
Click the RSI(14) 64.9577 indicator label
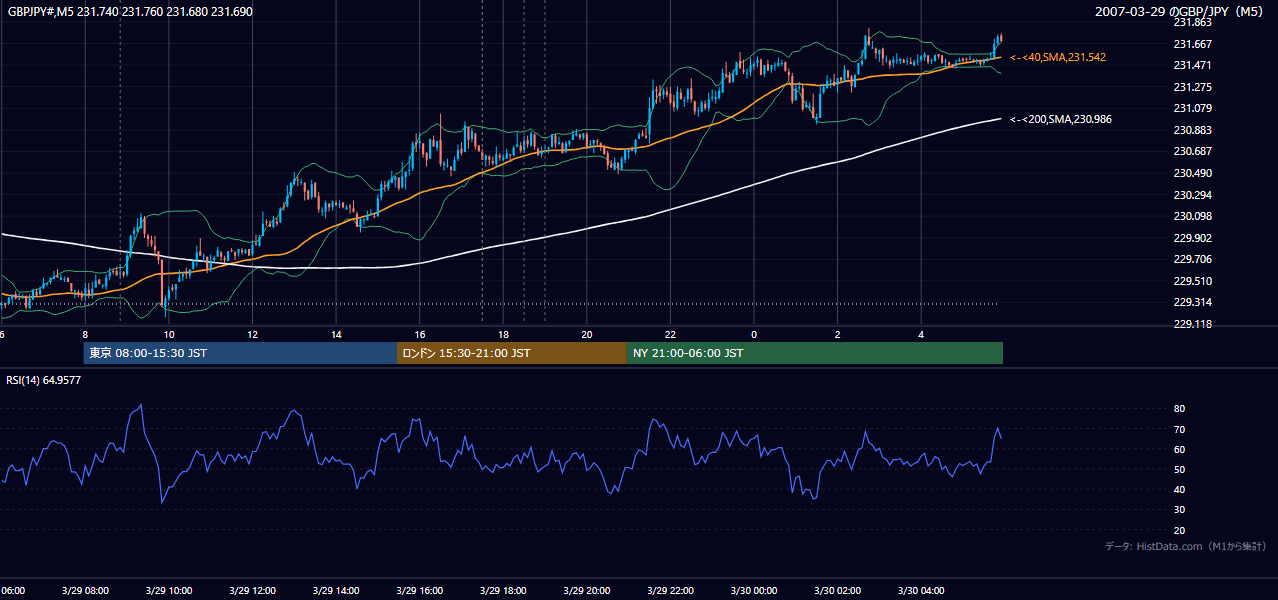click(x=44, y=380)
